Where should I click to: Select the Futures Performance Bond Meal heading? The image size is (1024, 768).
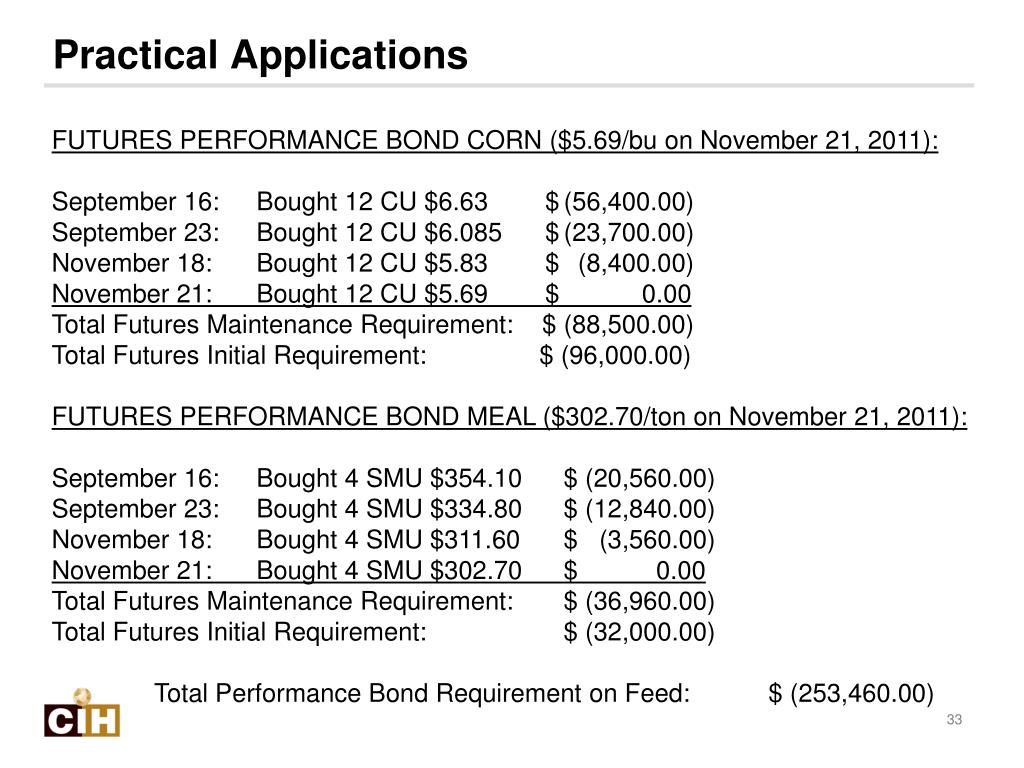509,417
